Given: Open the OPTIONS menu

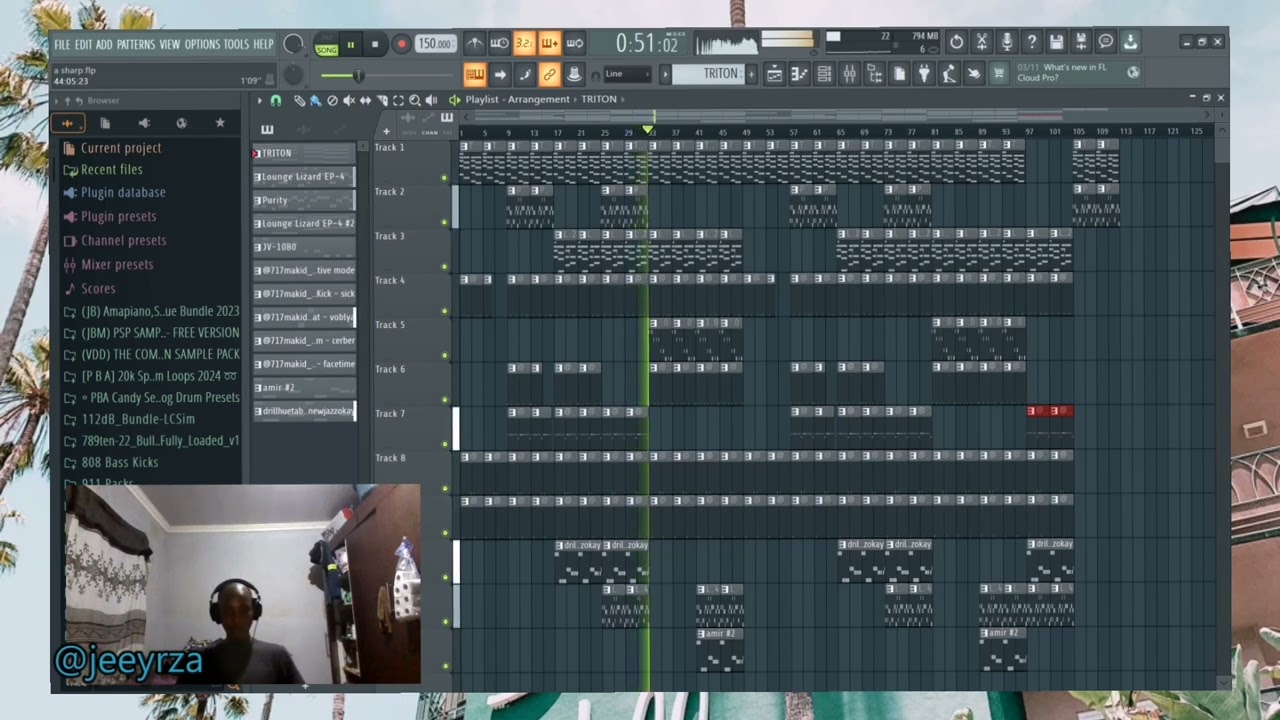Looking at the screenshot, I should click(x=202, y=44).
